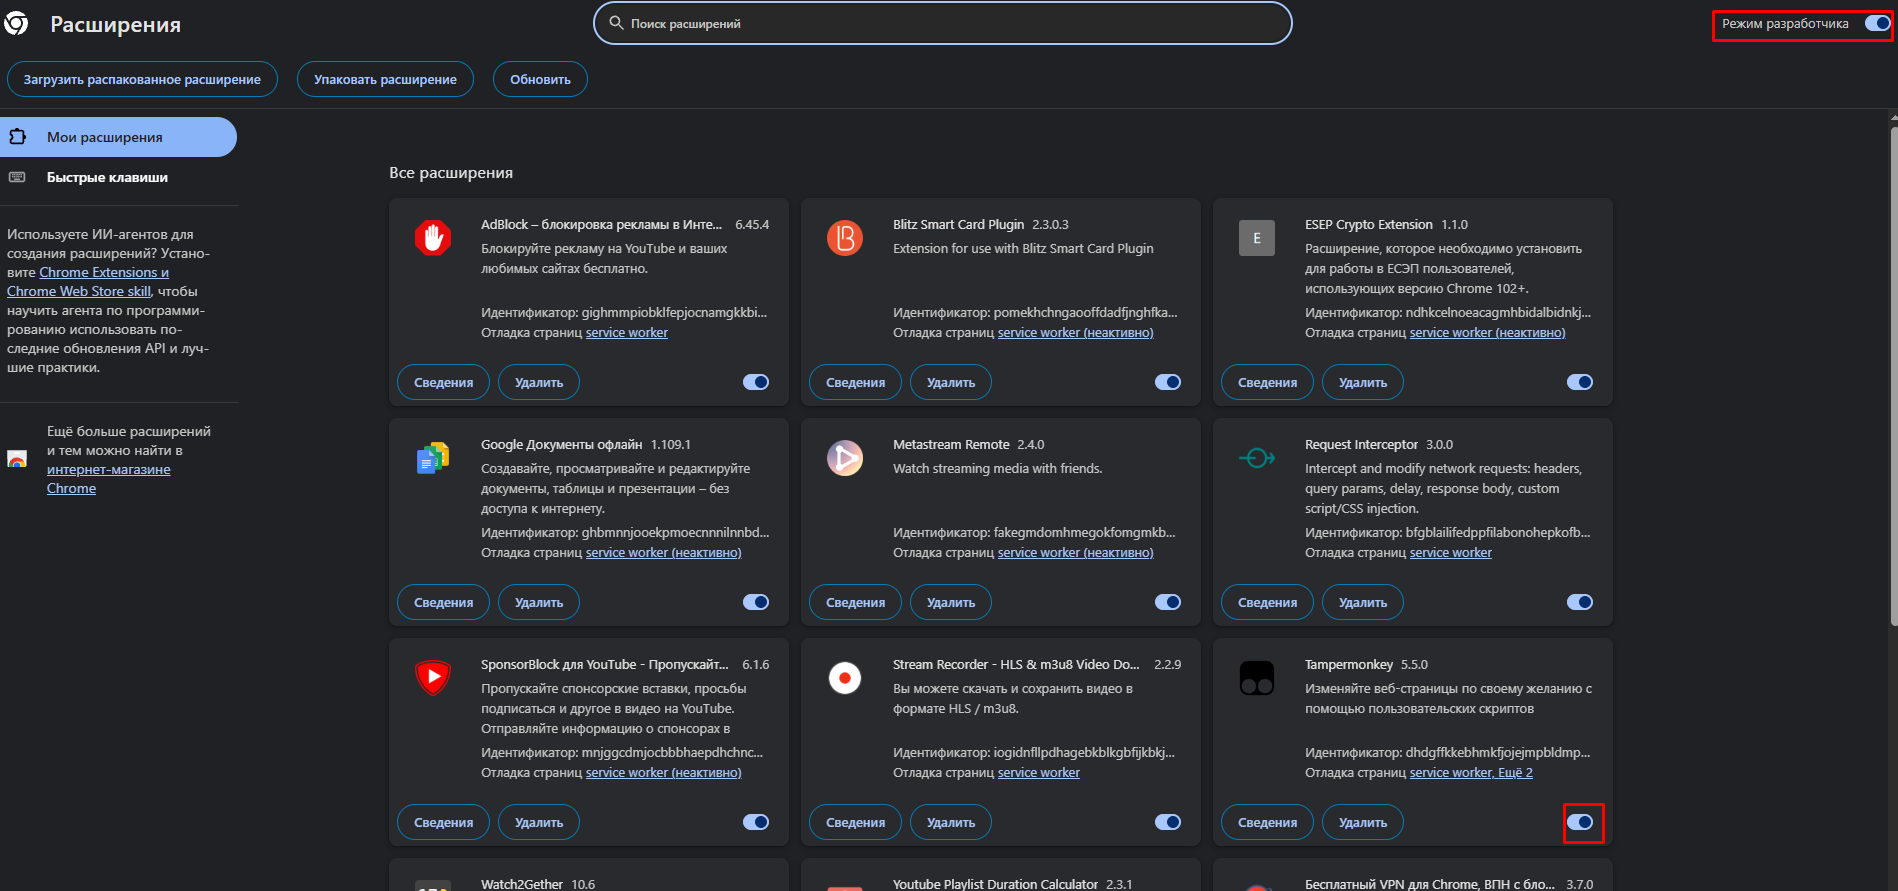Disable the Tampermonkey extension toggle
Screen dimensions: 1898x891
[1580, 822]
